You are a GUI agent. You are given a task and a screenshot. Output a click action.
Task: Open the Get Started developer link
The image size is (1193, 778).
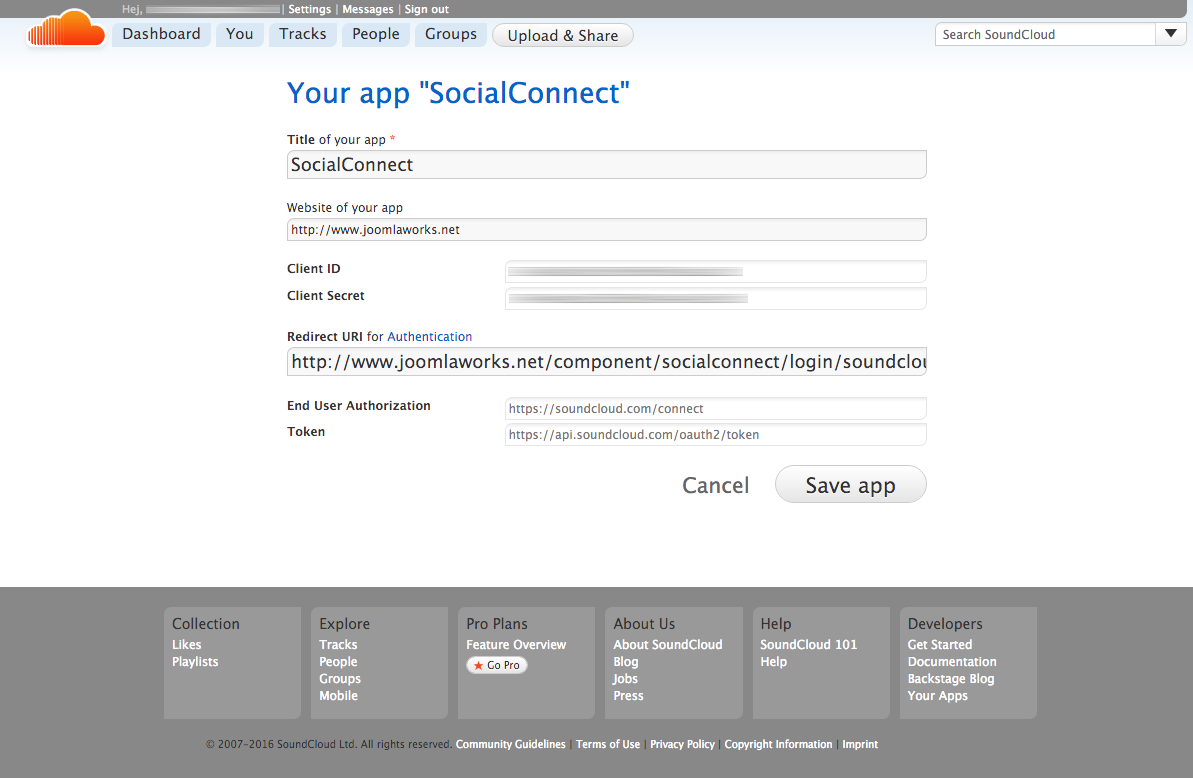pyautogui.click(x=940, y=644)
